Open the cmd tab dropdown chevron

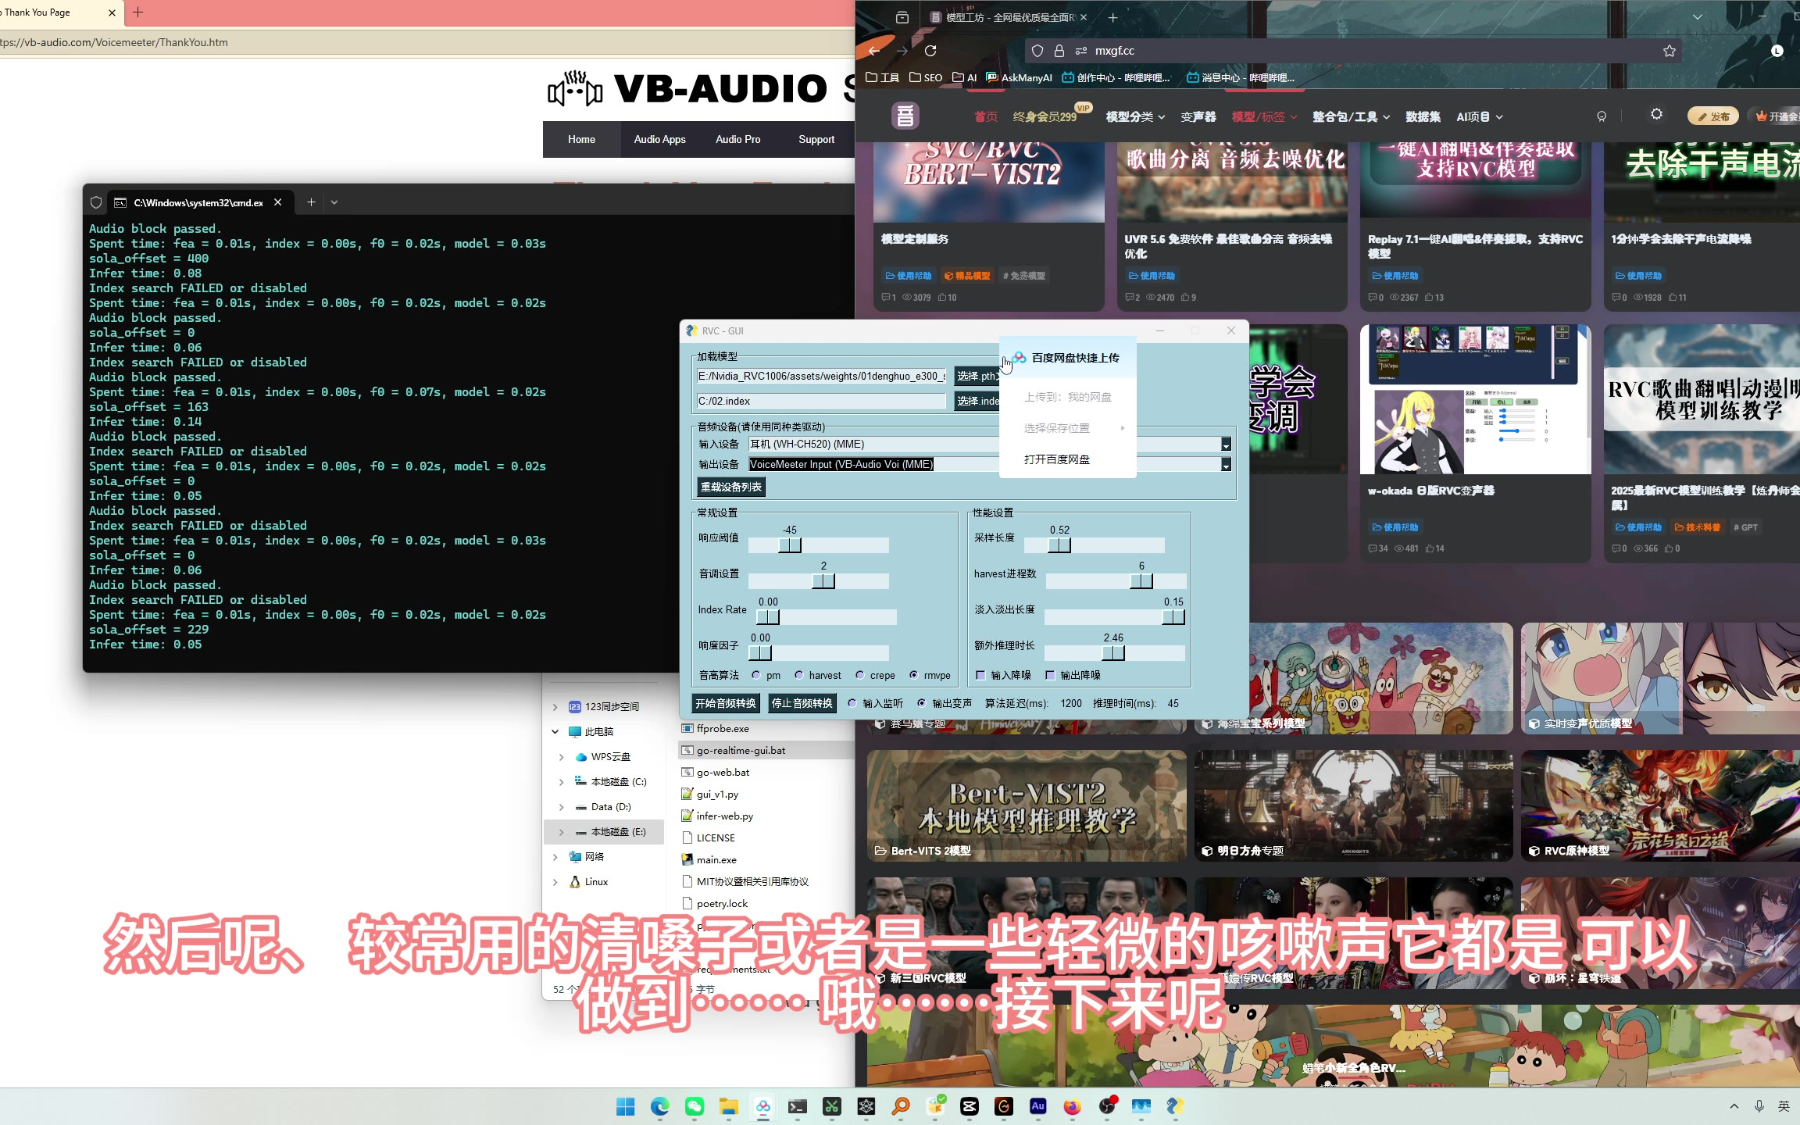(334, 202)
